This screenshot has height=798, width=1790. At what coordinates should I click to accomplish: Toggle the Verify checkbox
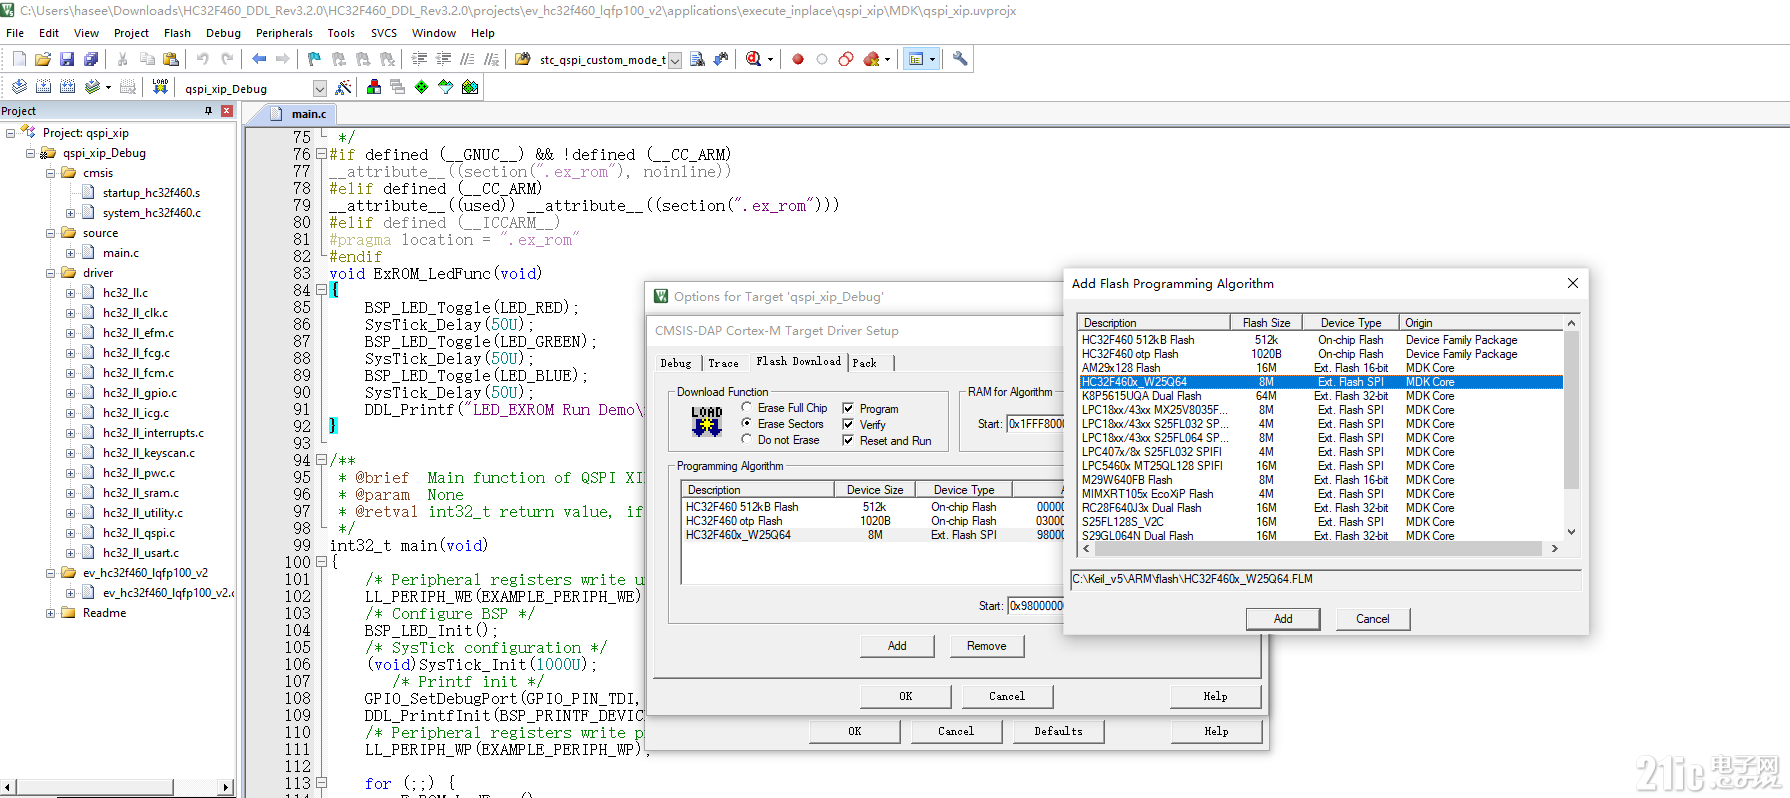[x=848, y=424]
